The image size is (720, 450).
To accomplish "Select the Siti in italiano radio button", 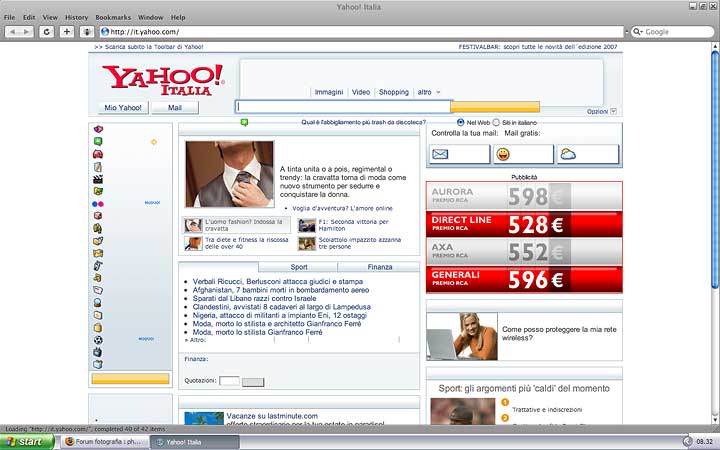I will [x=496, y=123].
